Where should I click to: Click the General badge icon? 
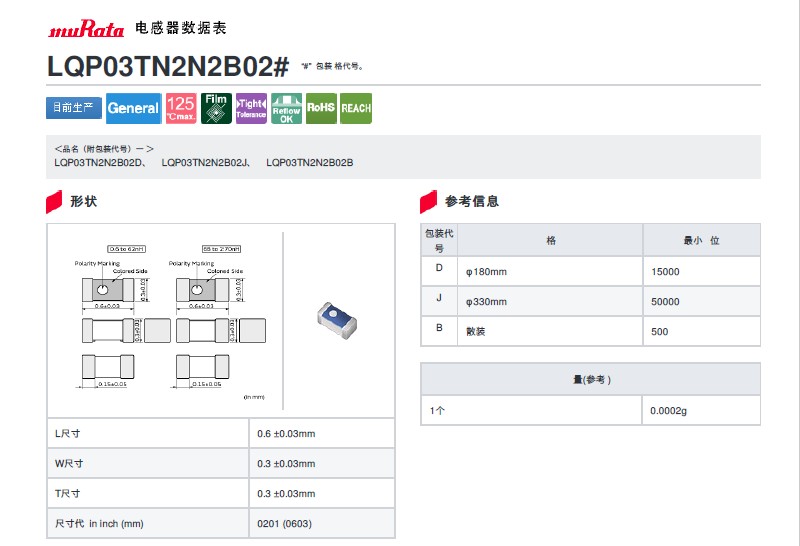[x=134, y=108]
